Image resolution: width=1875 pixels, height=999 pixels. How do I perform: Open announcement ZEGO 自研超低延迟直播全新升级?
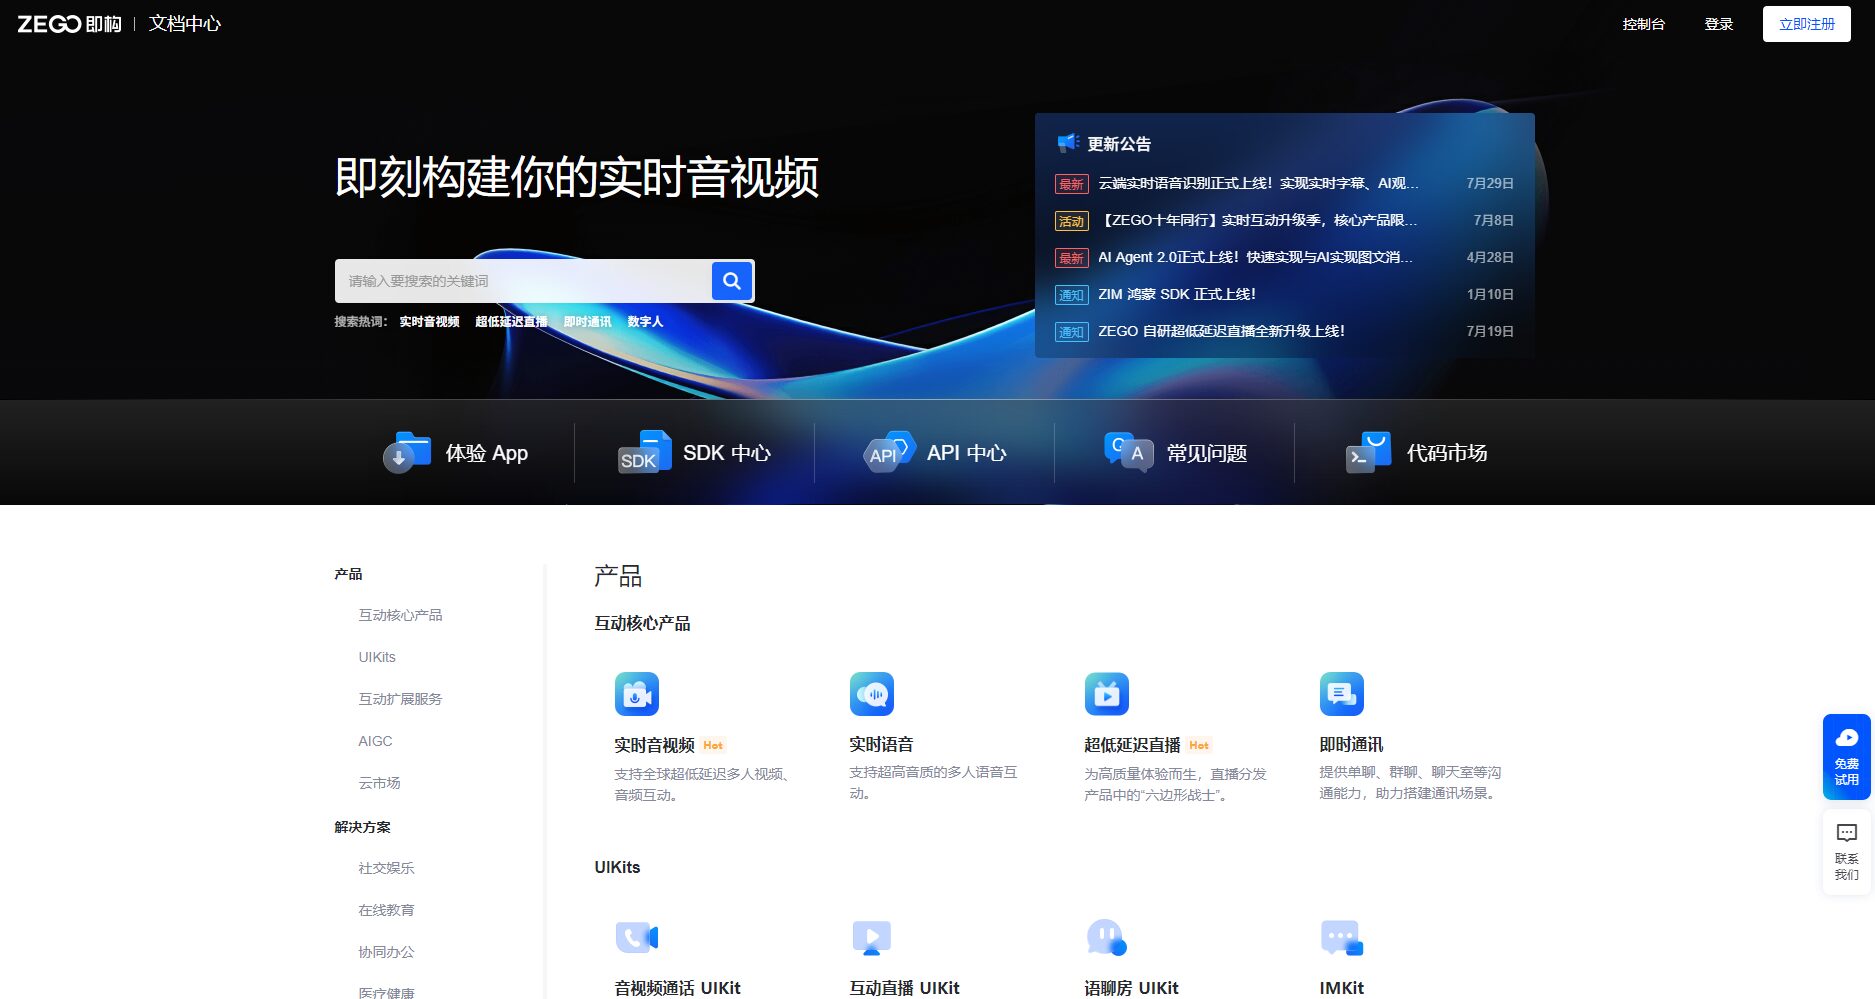(x=1221, y=331)
